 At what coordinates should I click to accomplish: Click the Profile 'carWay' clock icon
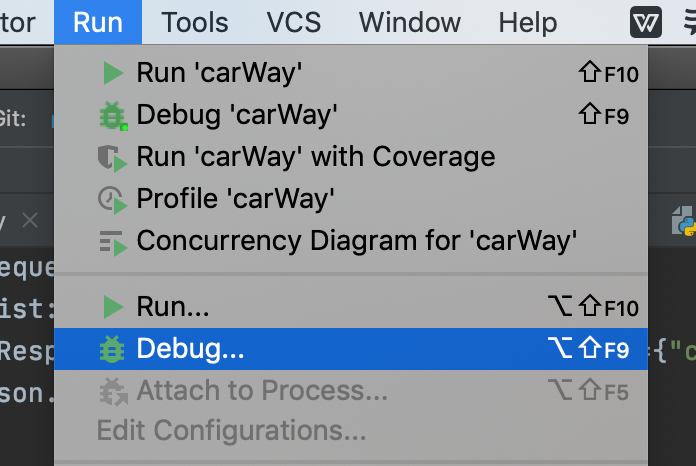pyautogui.click(x=112, y=199)
